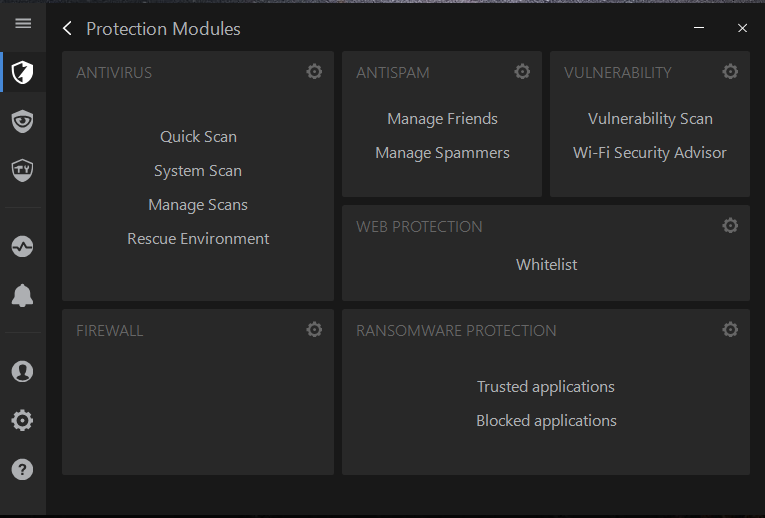
Task: Open Ransomware Protection settings gear
Action: coord(730,330)
